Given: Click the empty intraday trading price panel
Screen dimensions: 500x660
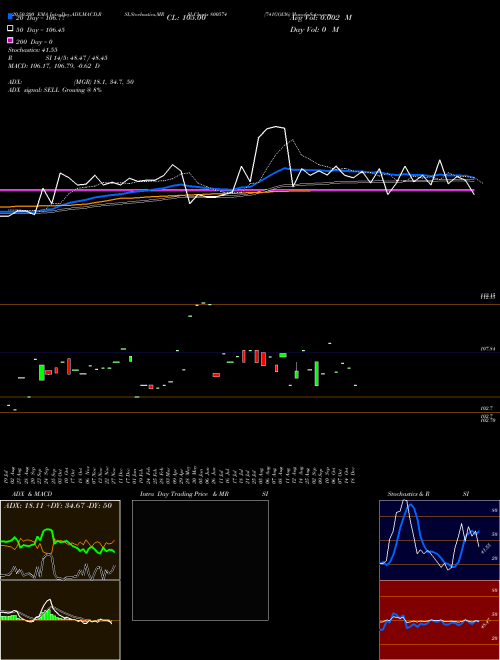Looking at the screenshot, I should click(200, 560).
